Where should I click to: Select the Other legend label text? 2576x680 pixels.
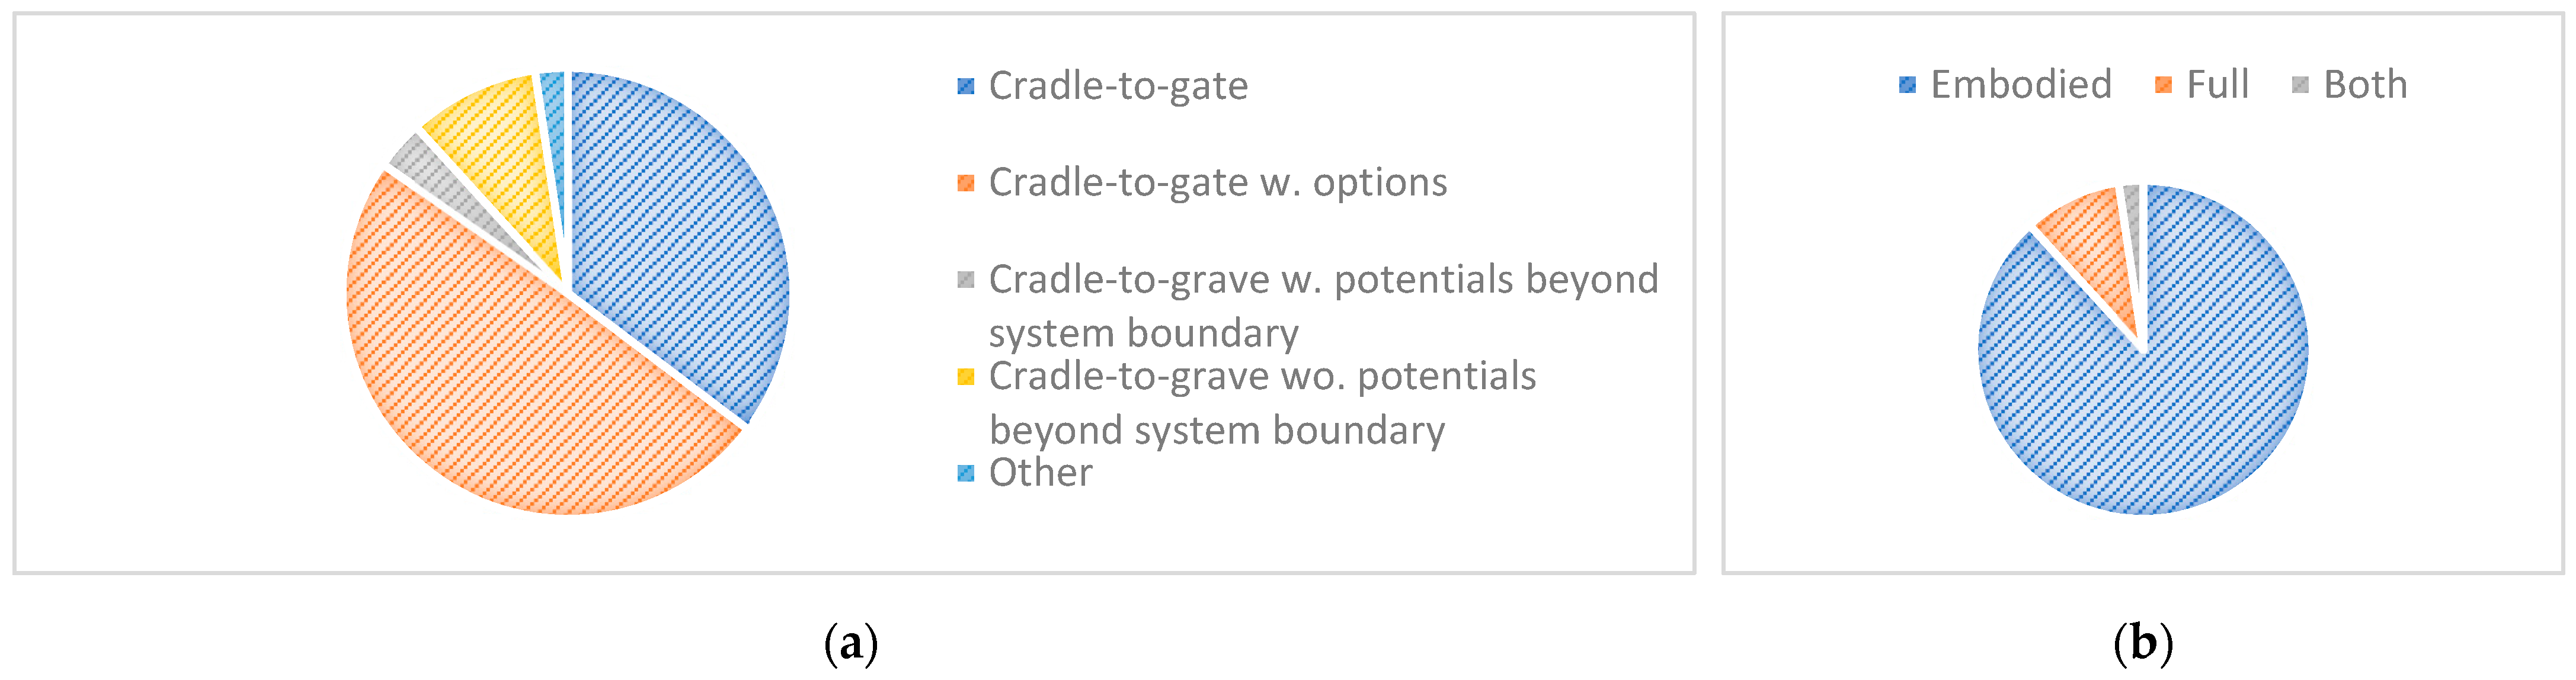pos(1040,473)
